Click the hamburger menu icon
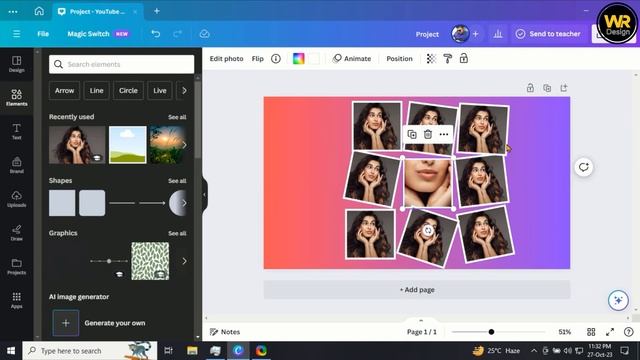The image size is (640, 360). pos(16,34)
